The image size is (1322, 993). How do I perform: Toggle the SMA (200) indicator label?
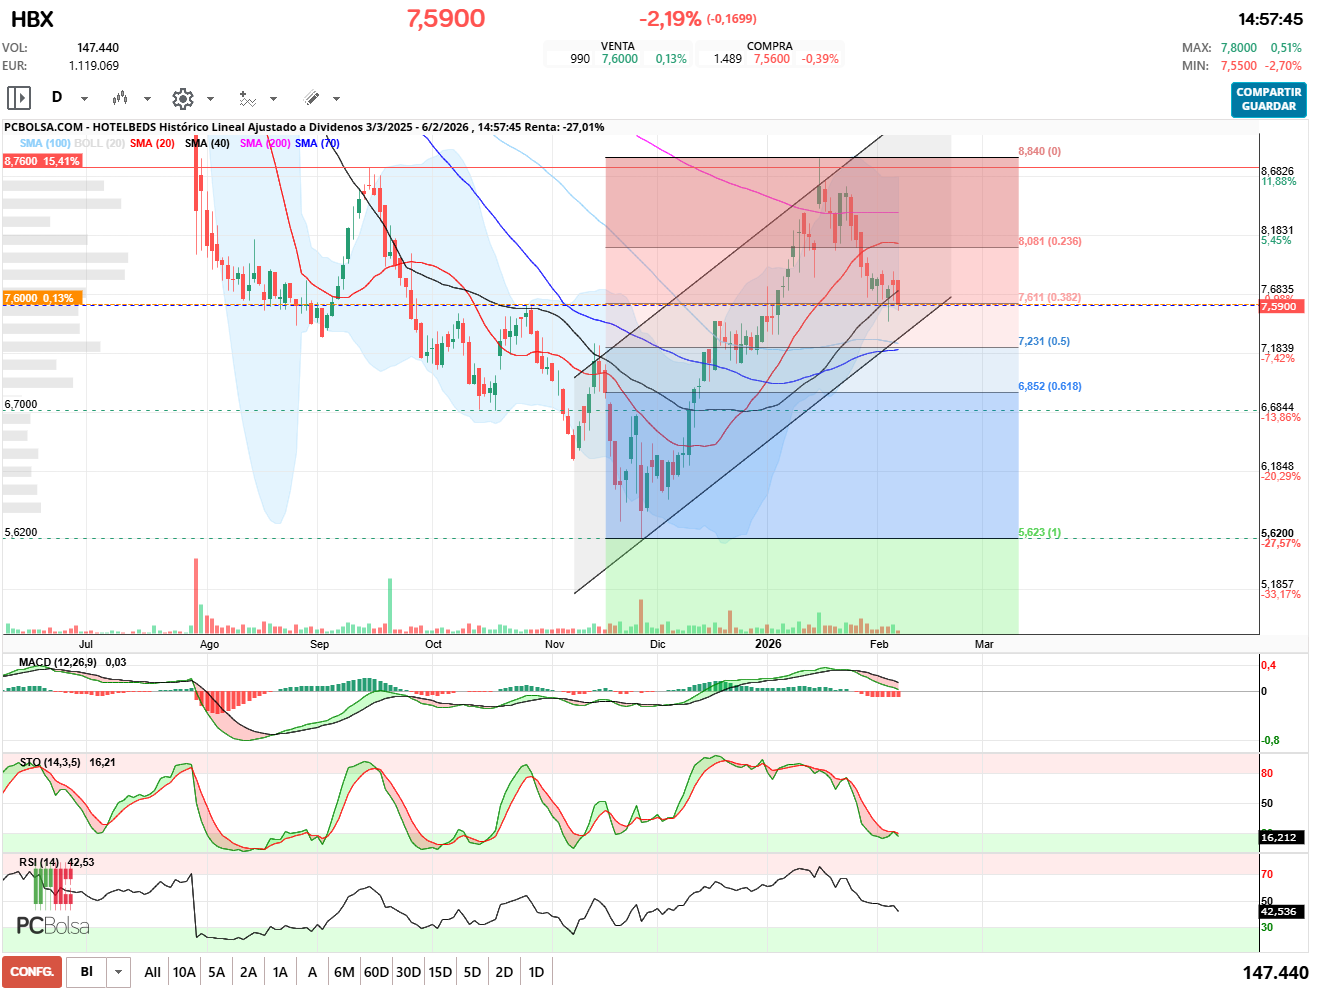tap(265, 143)
